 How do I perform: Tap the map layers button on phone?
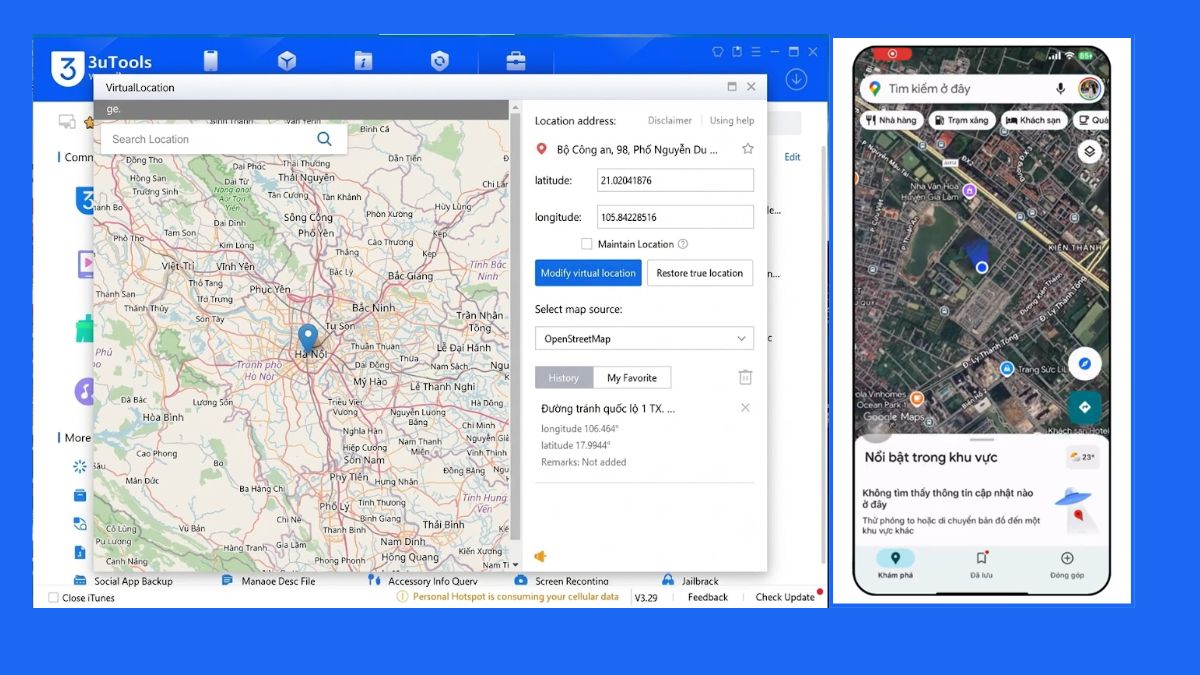(x=1089, y=151)
